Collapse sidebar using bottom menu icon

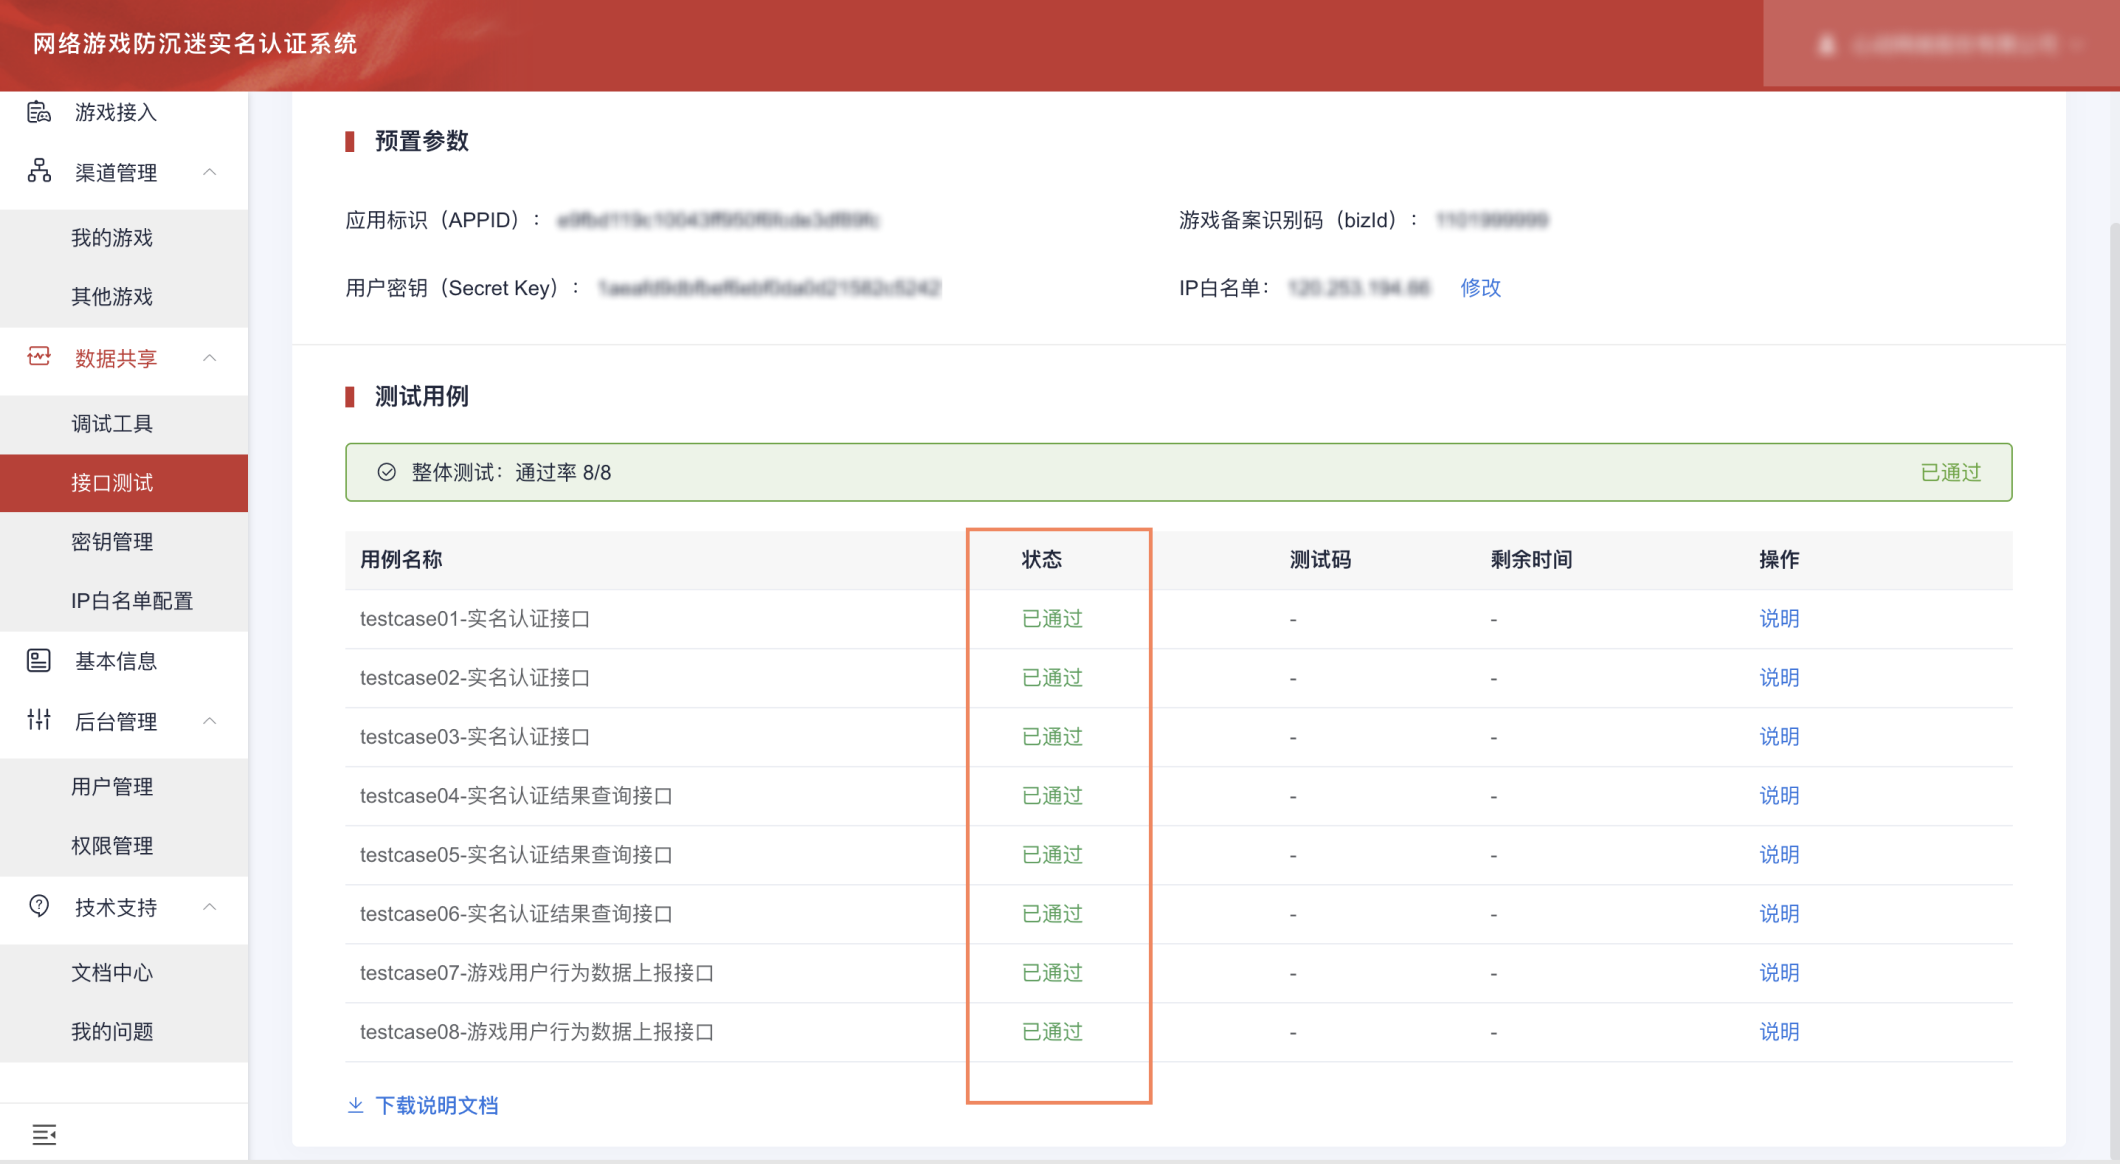pos(44,1134)
